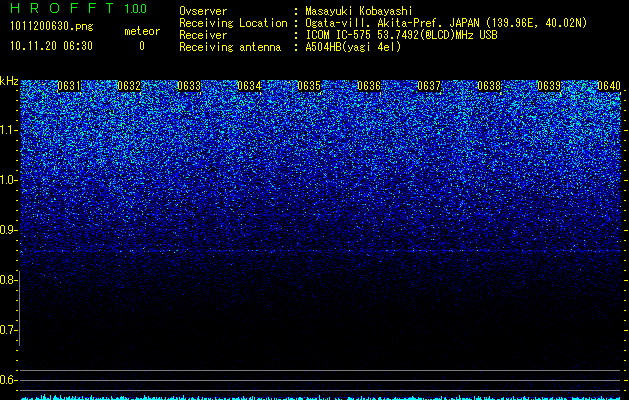Click the HROFFT program title text
The image size is (629, 400).
(62, 8)
